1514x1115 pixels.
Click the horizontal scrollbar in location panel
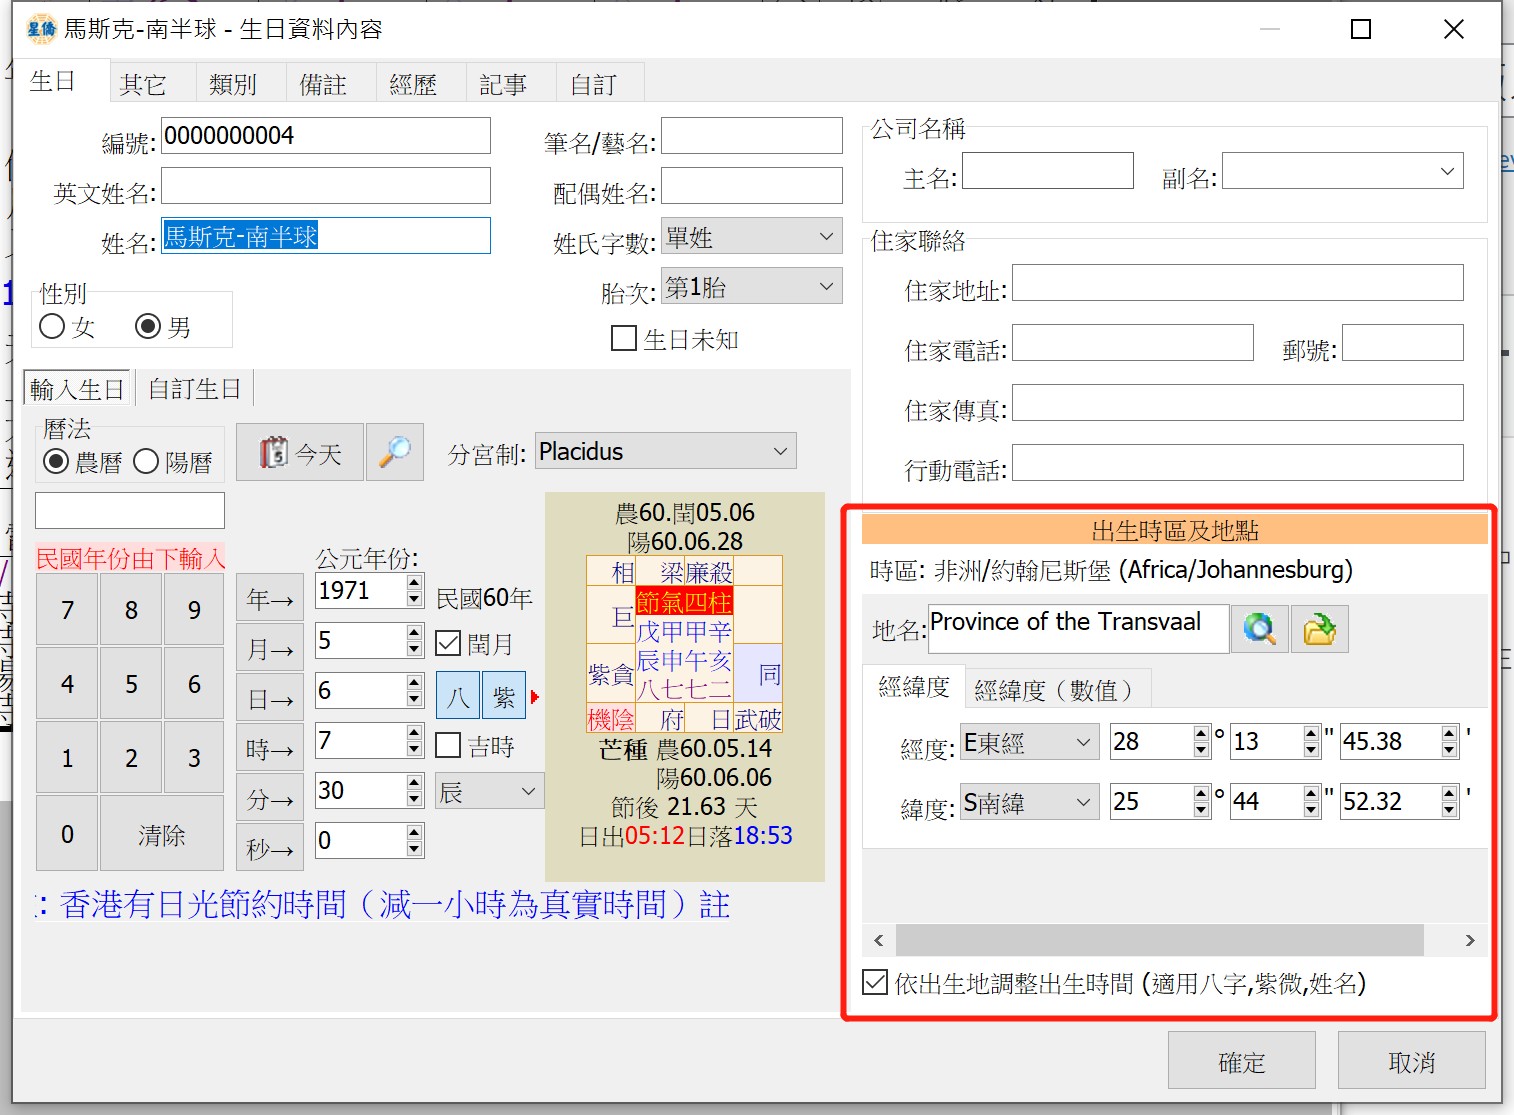[x=1158, y=940]
